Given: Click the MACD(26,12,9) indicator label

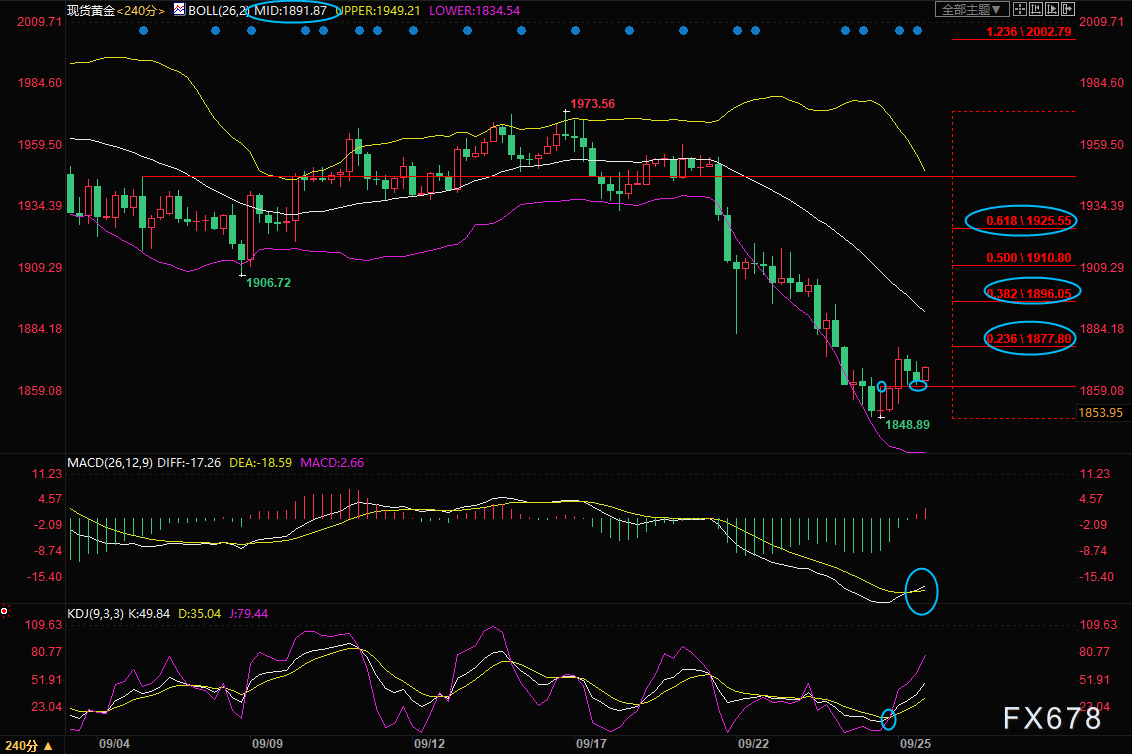Looking at the screenshot, I should [110, 462].
